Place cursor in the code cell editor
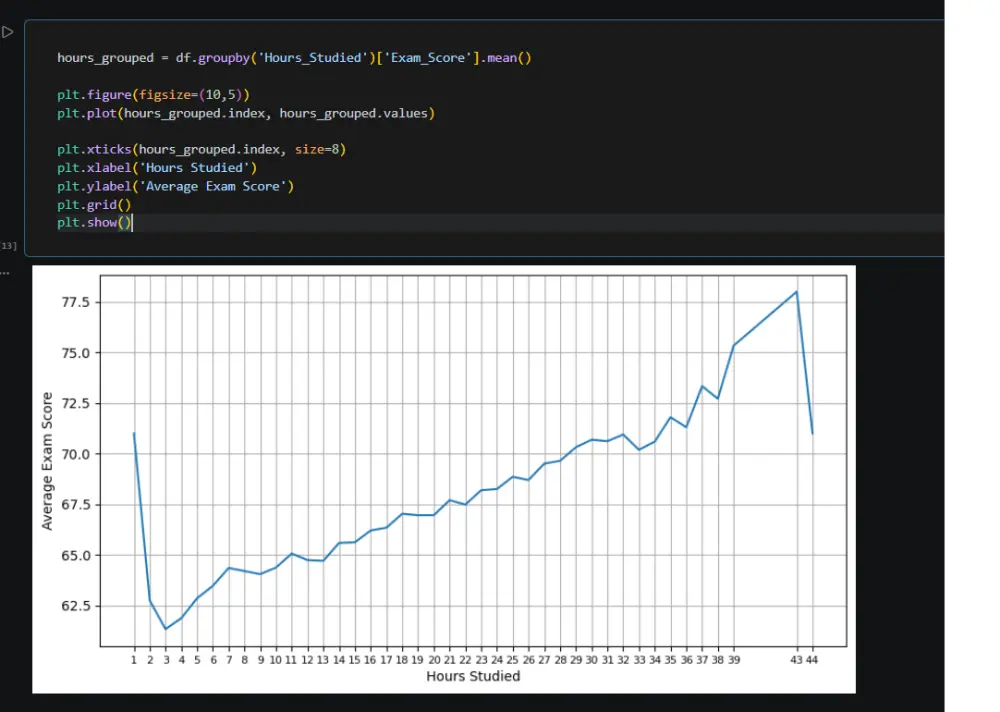Viewport: 1000px width, 712px height. pos(485,138)
